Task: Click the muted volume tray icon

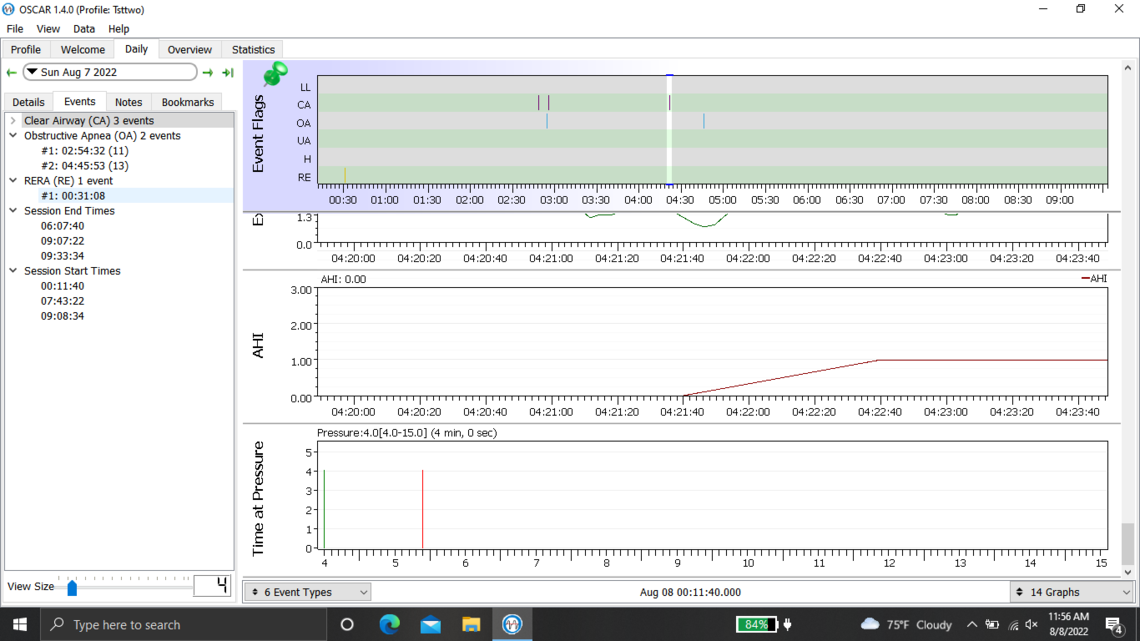Action: (x=1031, y=624)
